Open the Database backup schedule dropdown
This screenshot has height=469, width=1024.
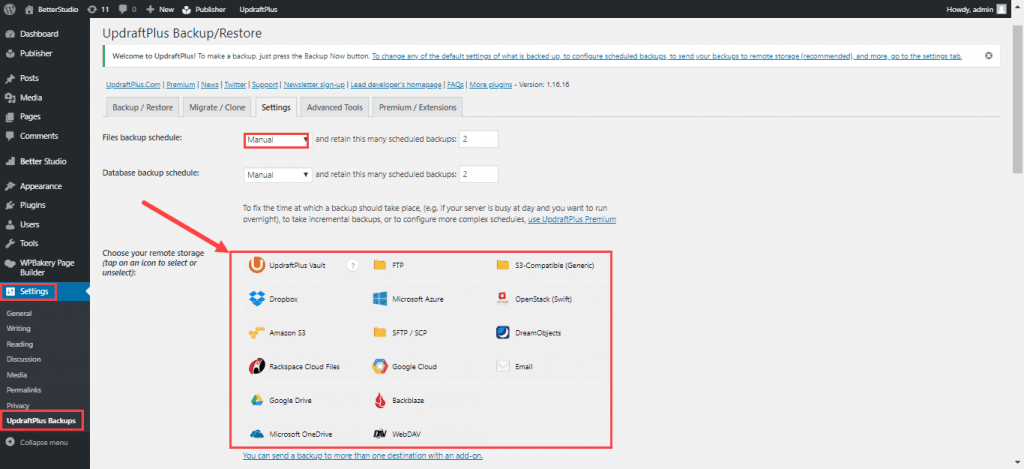coord(278,175)
